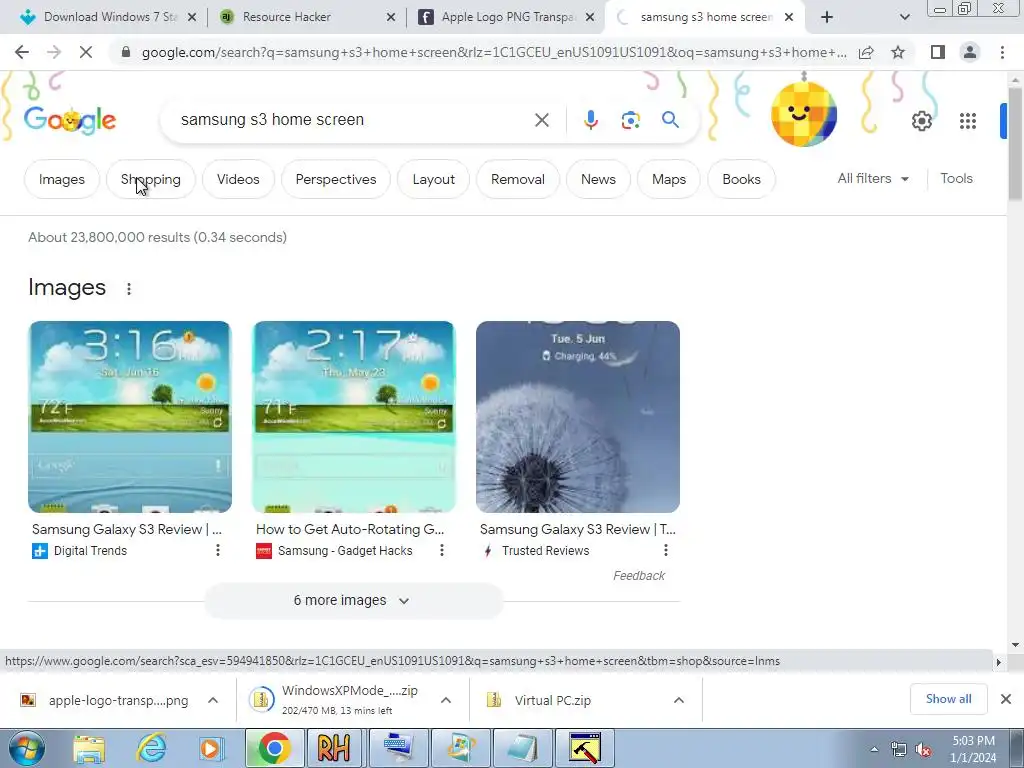Open the 3:16 home screen thumbnail

130,417
